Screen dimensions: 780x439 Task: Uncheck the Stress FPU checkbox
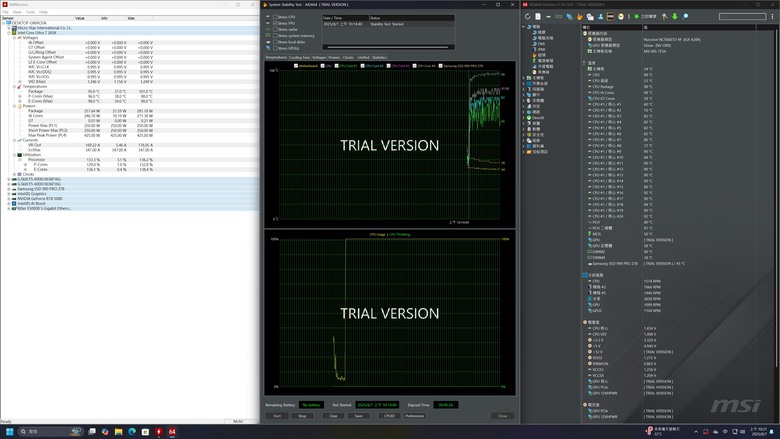[x=275, y=23]
